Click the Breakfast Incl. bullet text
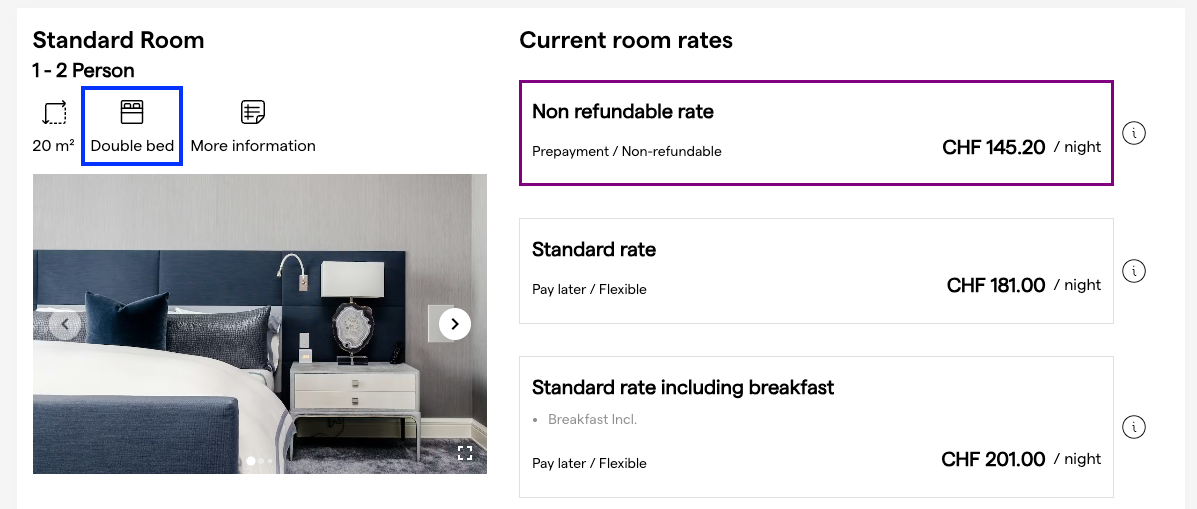Image resolution: width=1197 pixels, height=509 pixels. [592, 420]
